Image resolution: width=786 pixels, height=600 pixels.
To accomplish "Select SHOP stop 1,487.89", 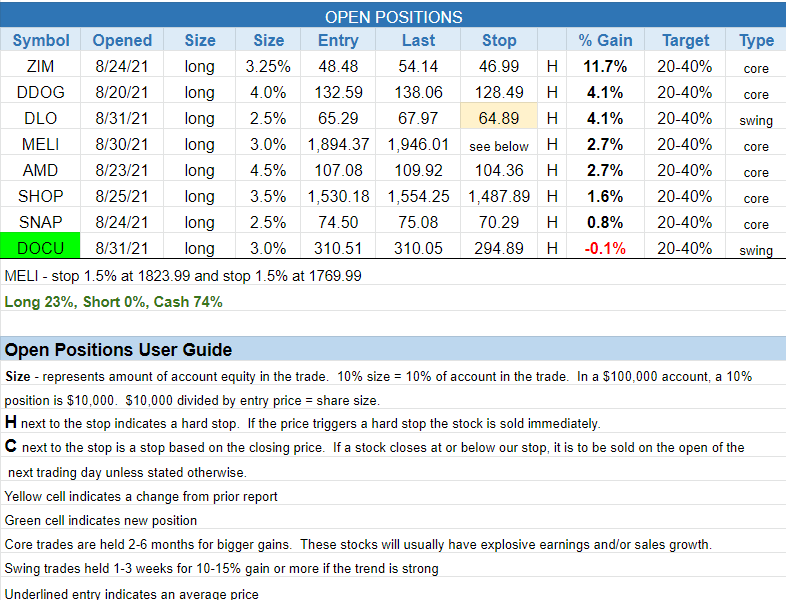I will [x=499, y=196].
